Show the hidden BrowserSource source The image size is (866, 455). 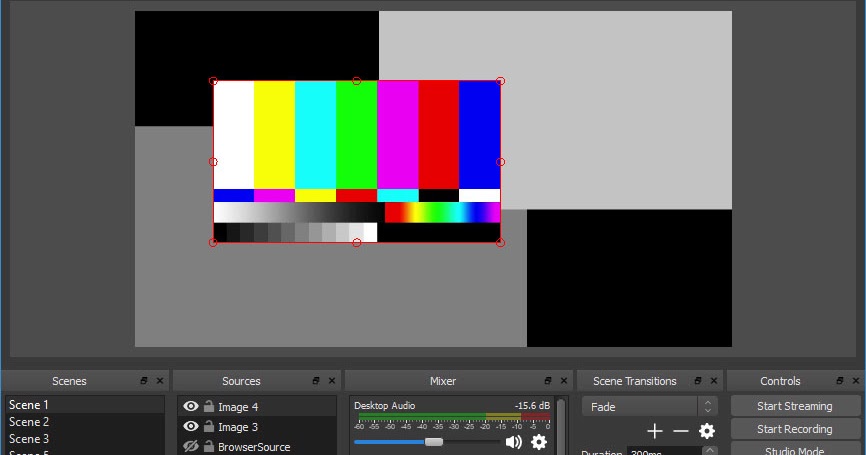pos(191,446)
